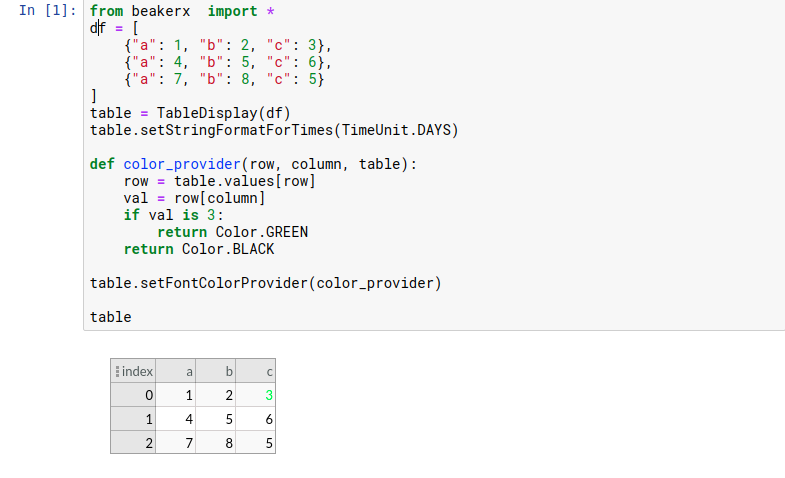This screenshot has width=785, height=478.
Task: Click the 'return Color.GREEN' line
Action: [x=233, y=232]
